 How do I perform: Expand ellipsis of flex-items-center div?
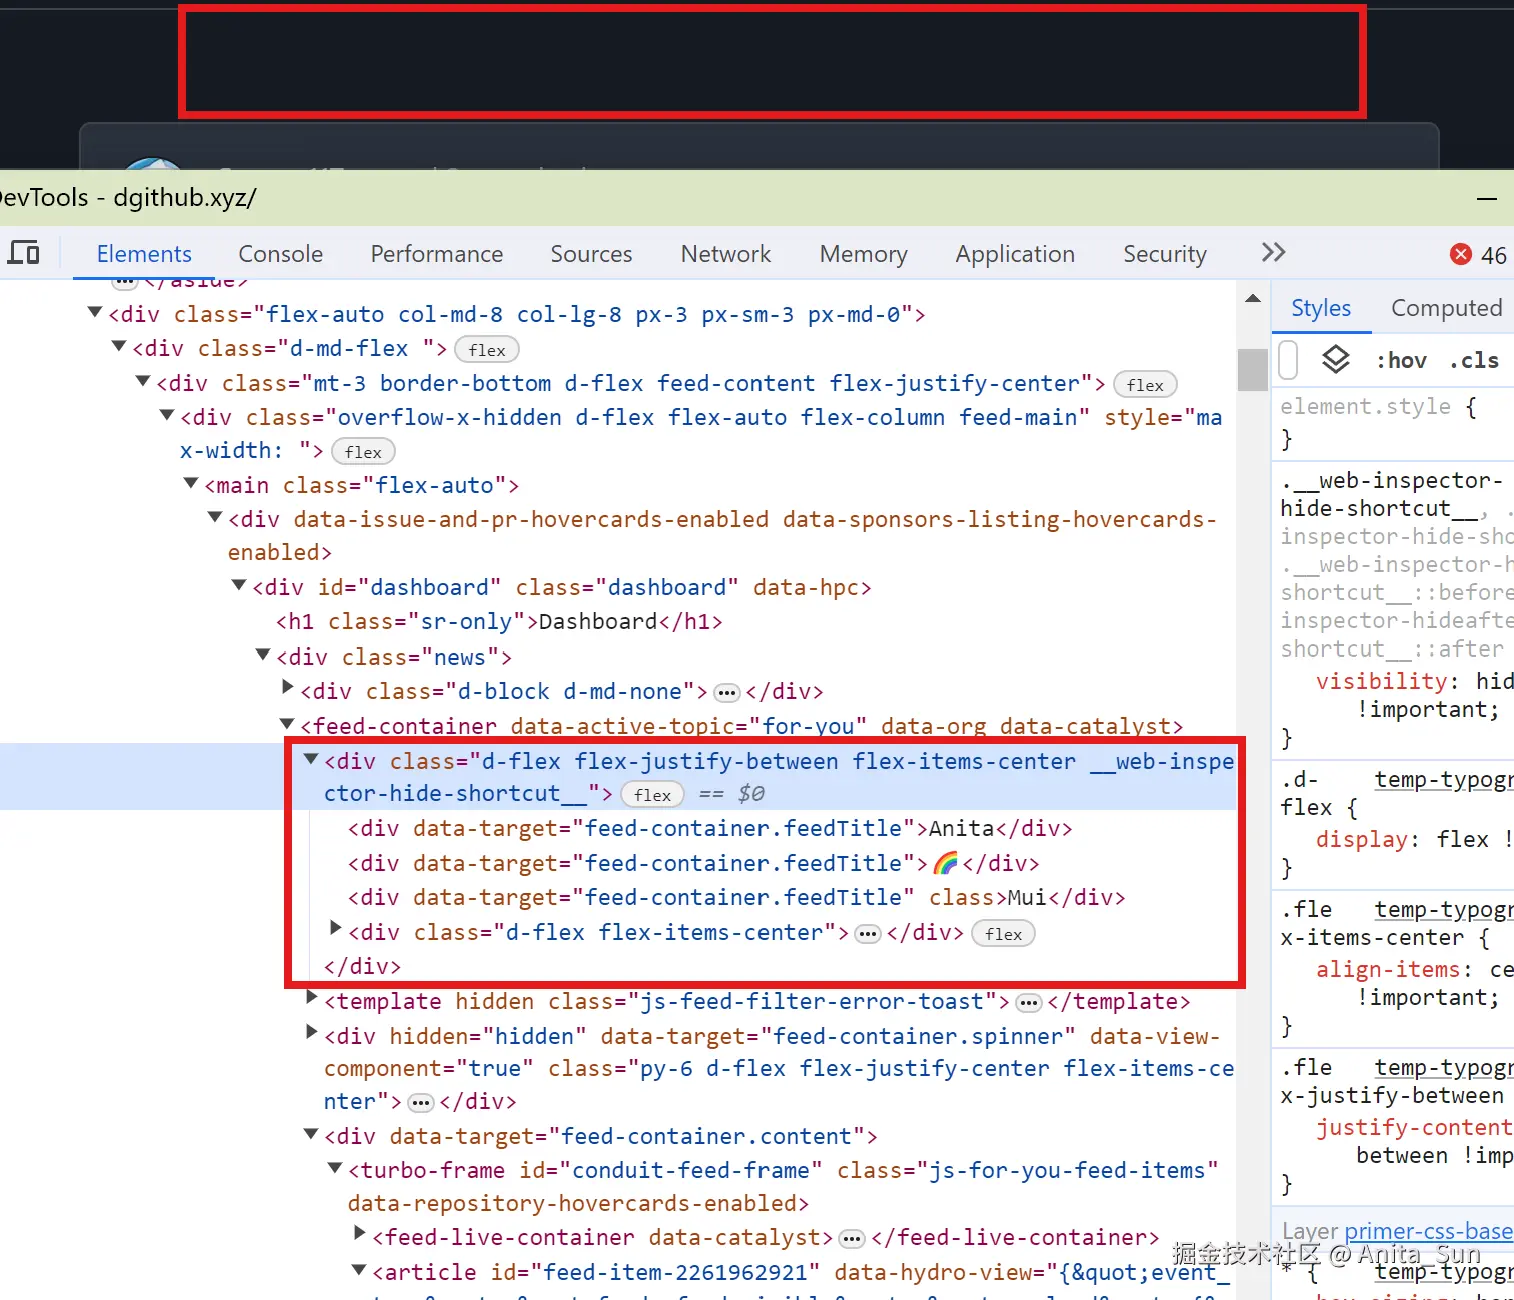(868, 934)
